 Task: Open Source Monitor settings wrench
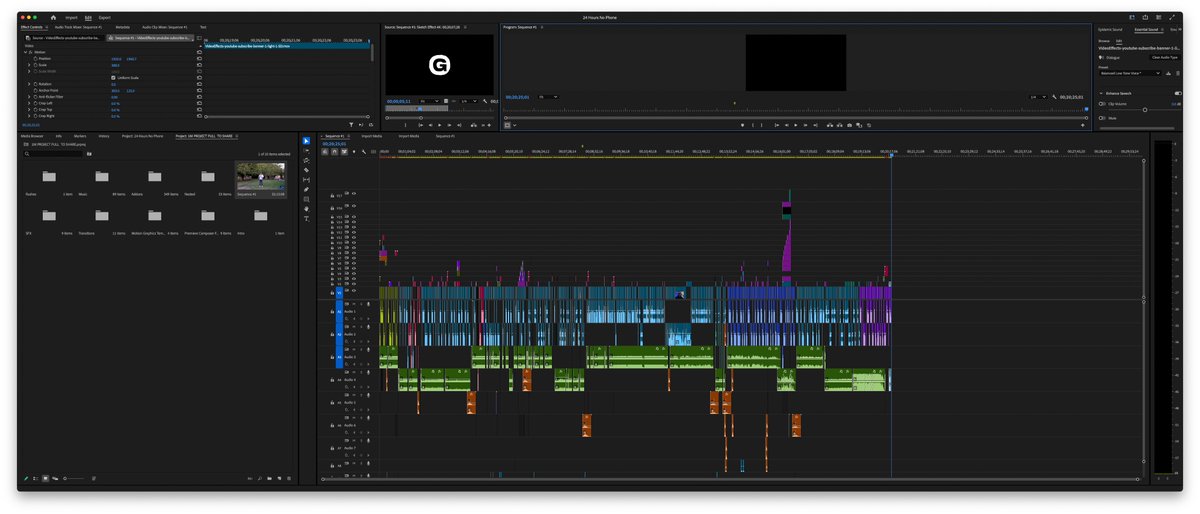coord(485,101)
